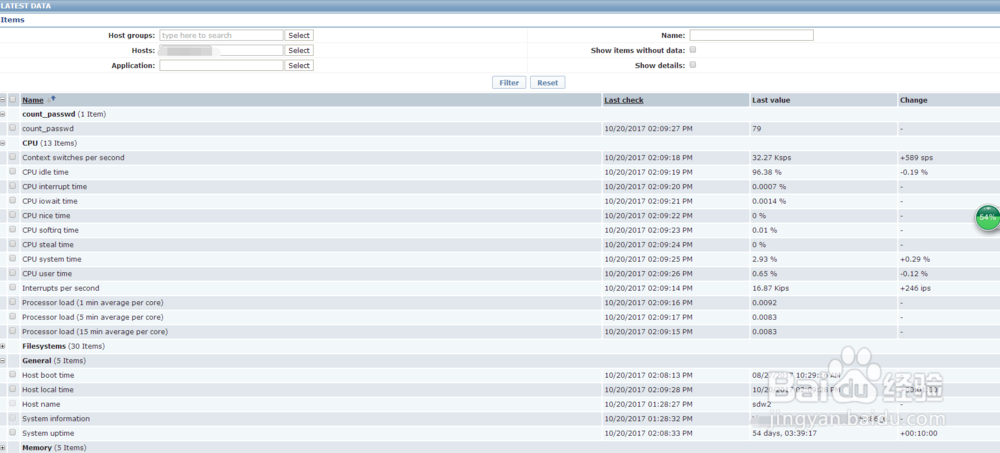Check the count_passwd item row checkbox
Image resolution: width=1000 pixels, height=453 pixels.
(x=13, y=128)
